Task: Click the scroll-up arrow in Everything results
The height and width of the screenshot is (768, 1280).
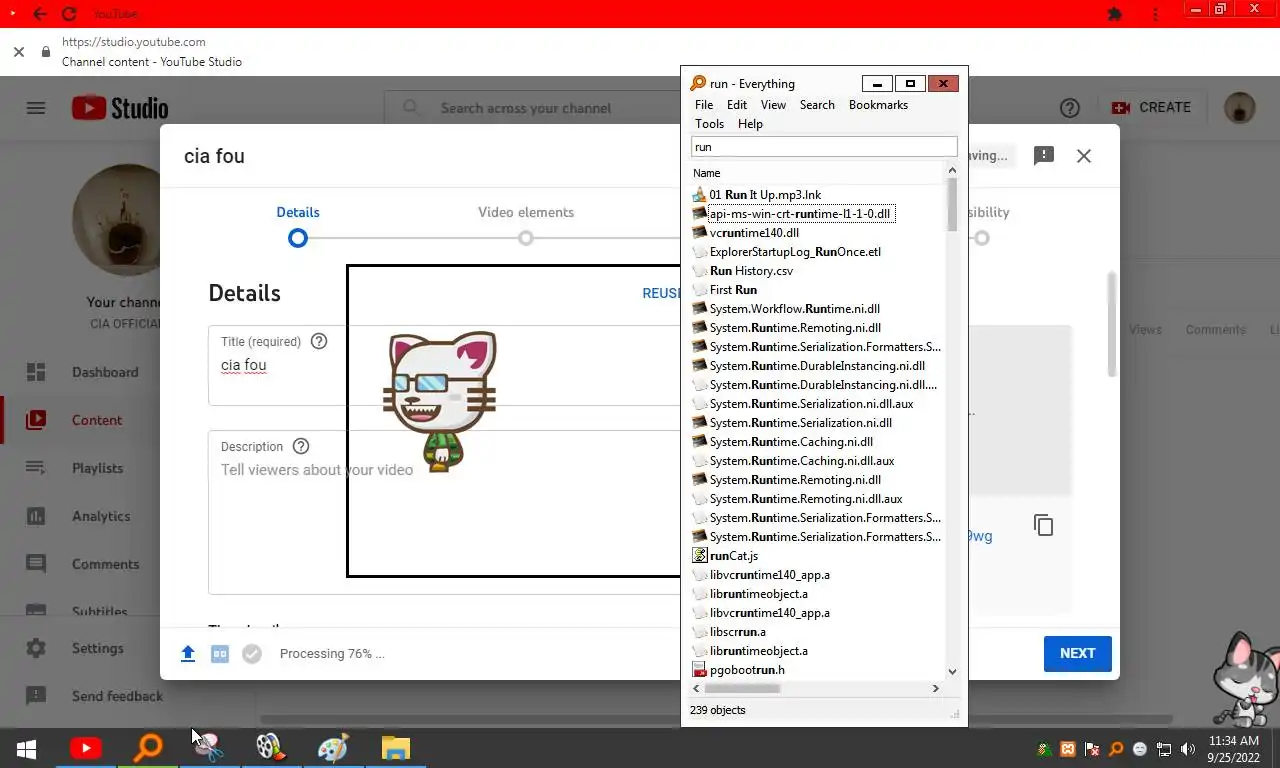Action: coord(952,172)
